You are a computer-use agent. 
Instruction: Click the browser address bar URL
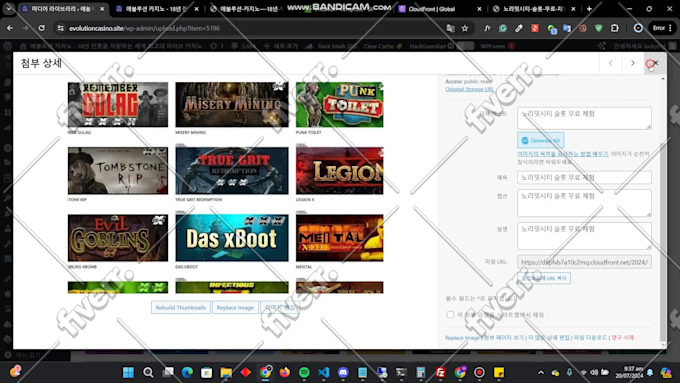pyautogui.click(x=144, y=28)
